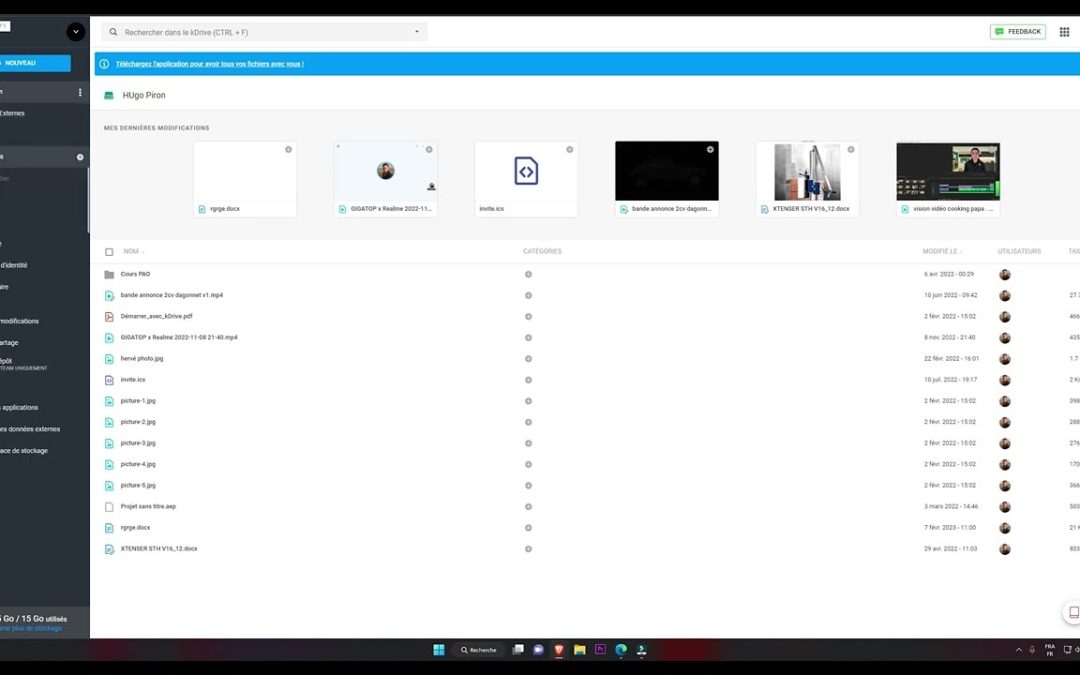Expand the search options dropdown arrow
Viewport: 1080px width, 675px height.
point(417,32)
